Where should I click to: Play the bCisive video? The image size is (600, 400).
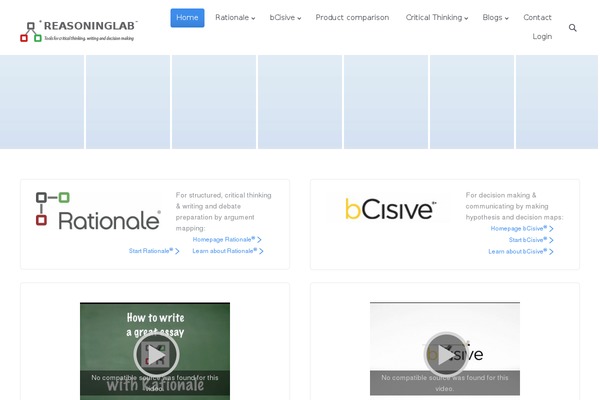[x=445, y=354]
